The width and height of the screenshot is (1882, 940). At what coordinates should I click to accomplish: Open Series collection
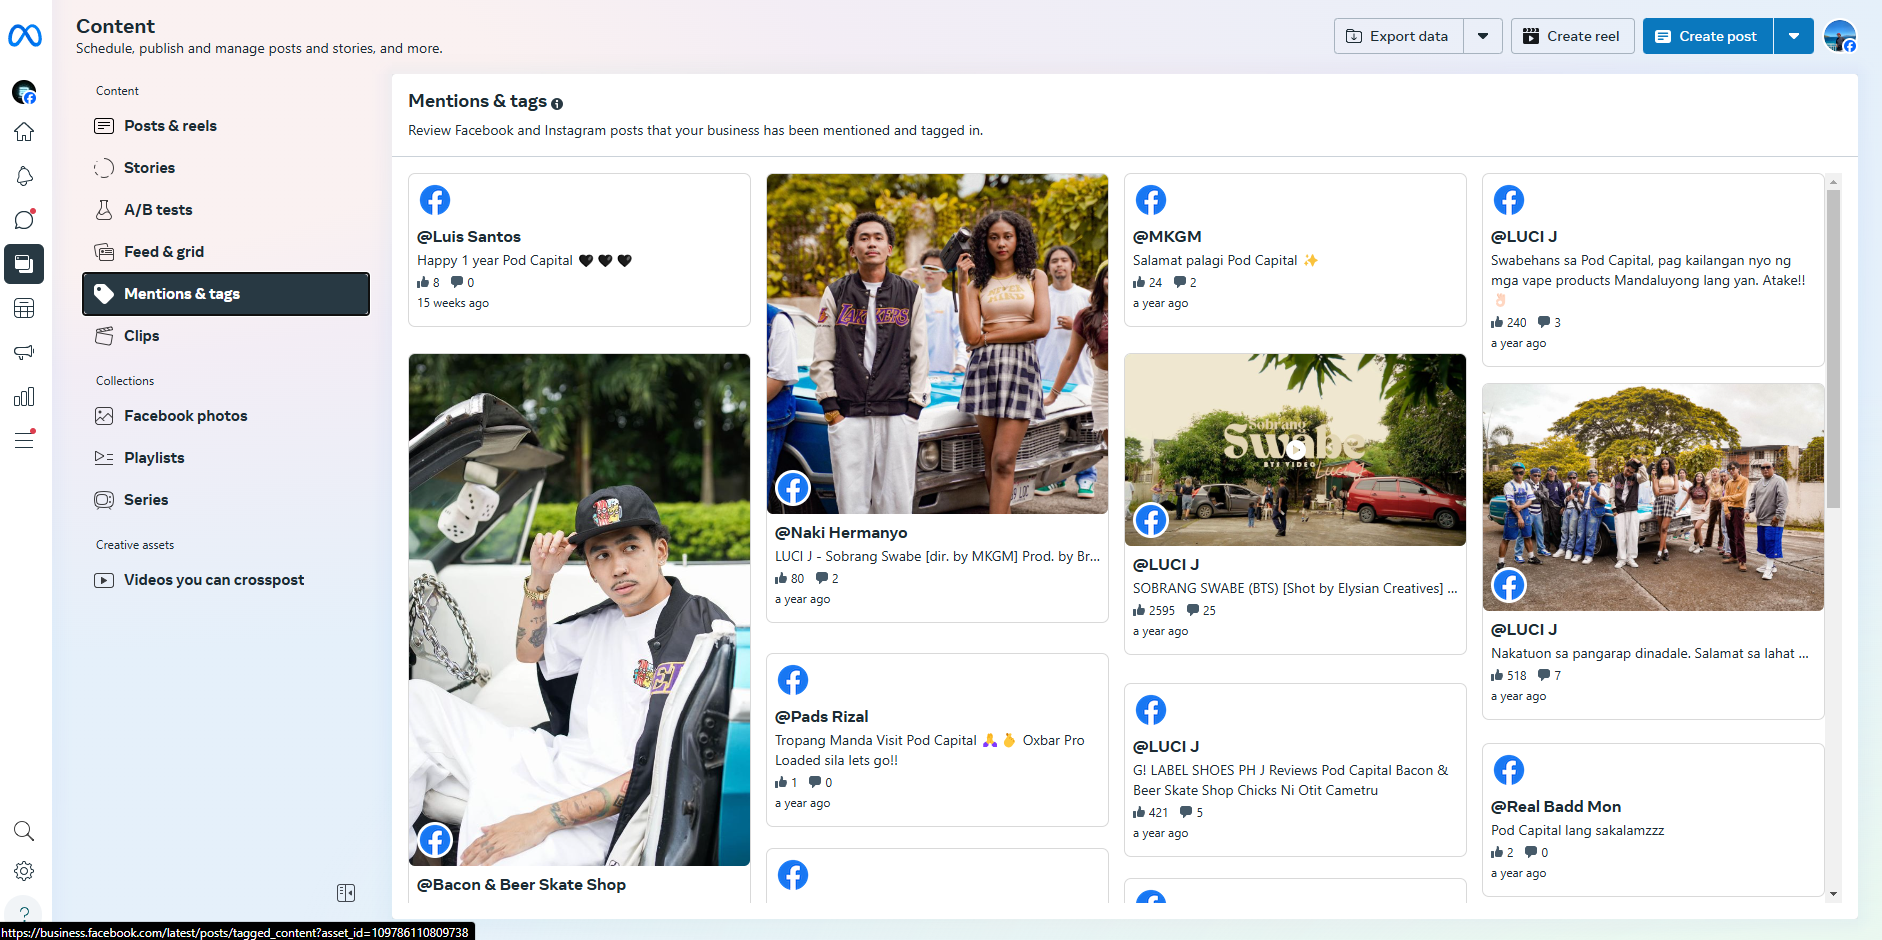coord(226,500)
